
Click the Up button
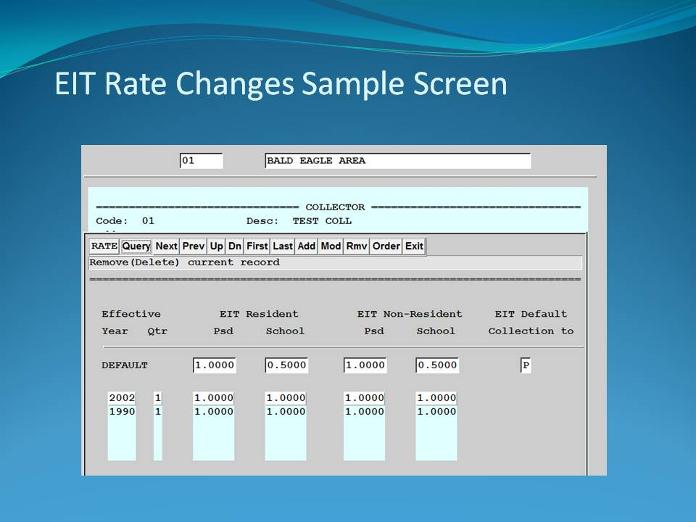click(x=216, y=246)
